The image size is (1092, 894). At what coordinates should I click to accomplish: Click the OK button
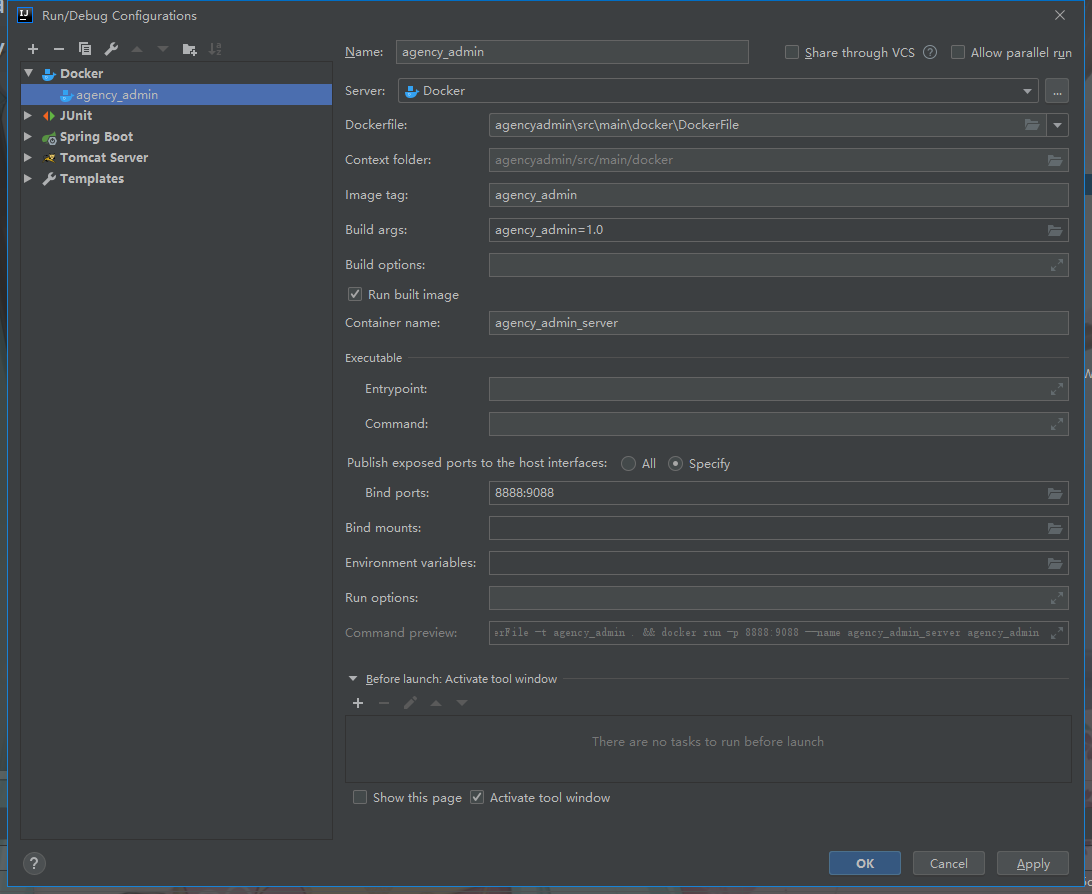coord(864,863)
